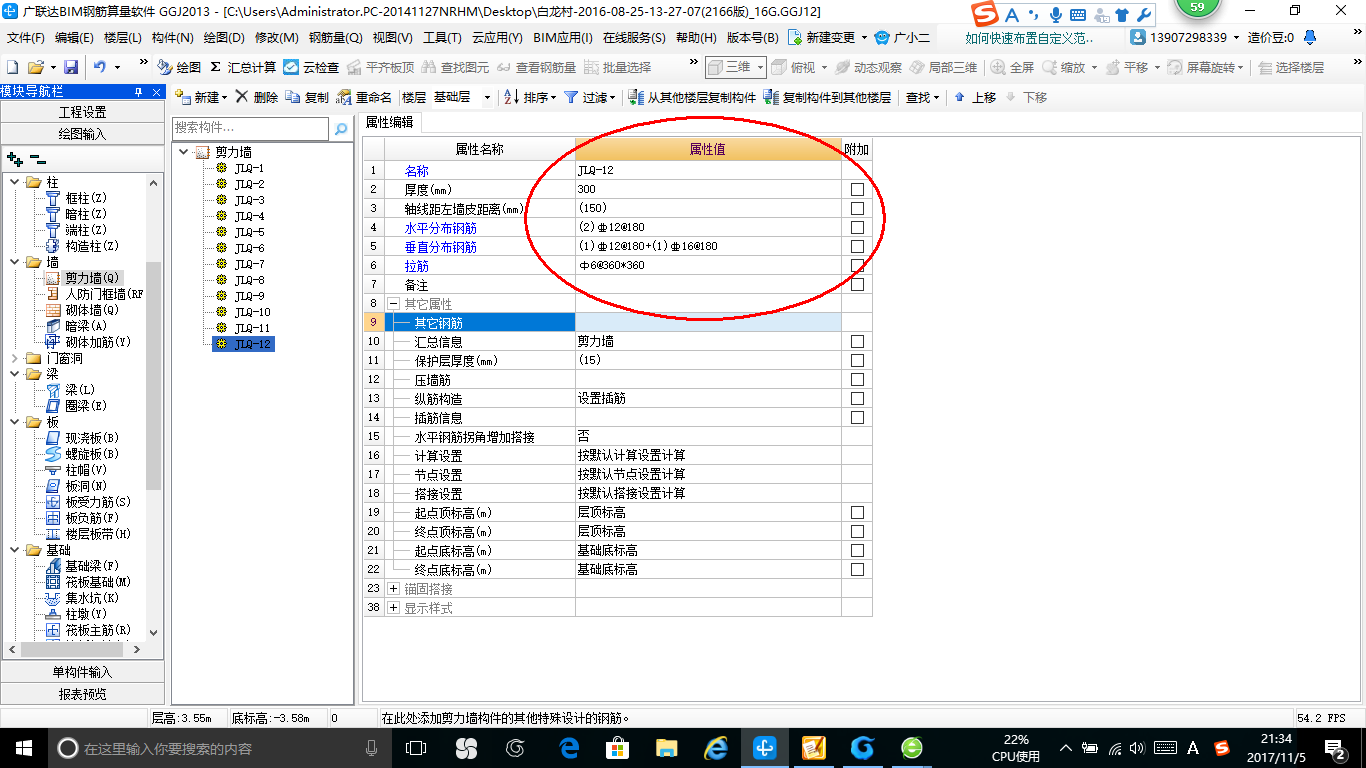Delete the selected component with 删除

point(257,97)
